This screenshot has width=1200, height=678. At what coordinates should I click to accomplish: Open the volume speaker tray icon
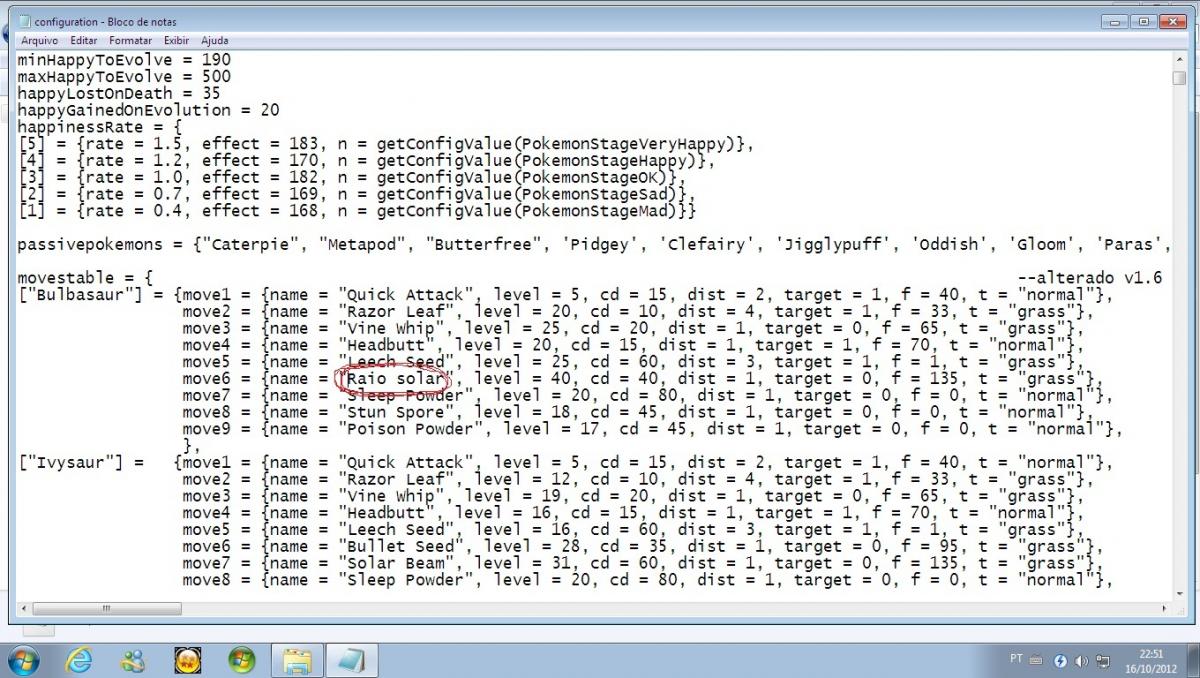[x=1081, y=661]
